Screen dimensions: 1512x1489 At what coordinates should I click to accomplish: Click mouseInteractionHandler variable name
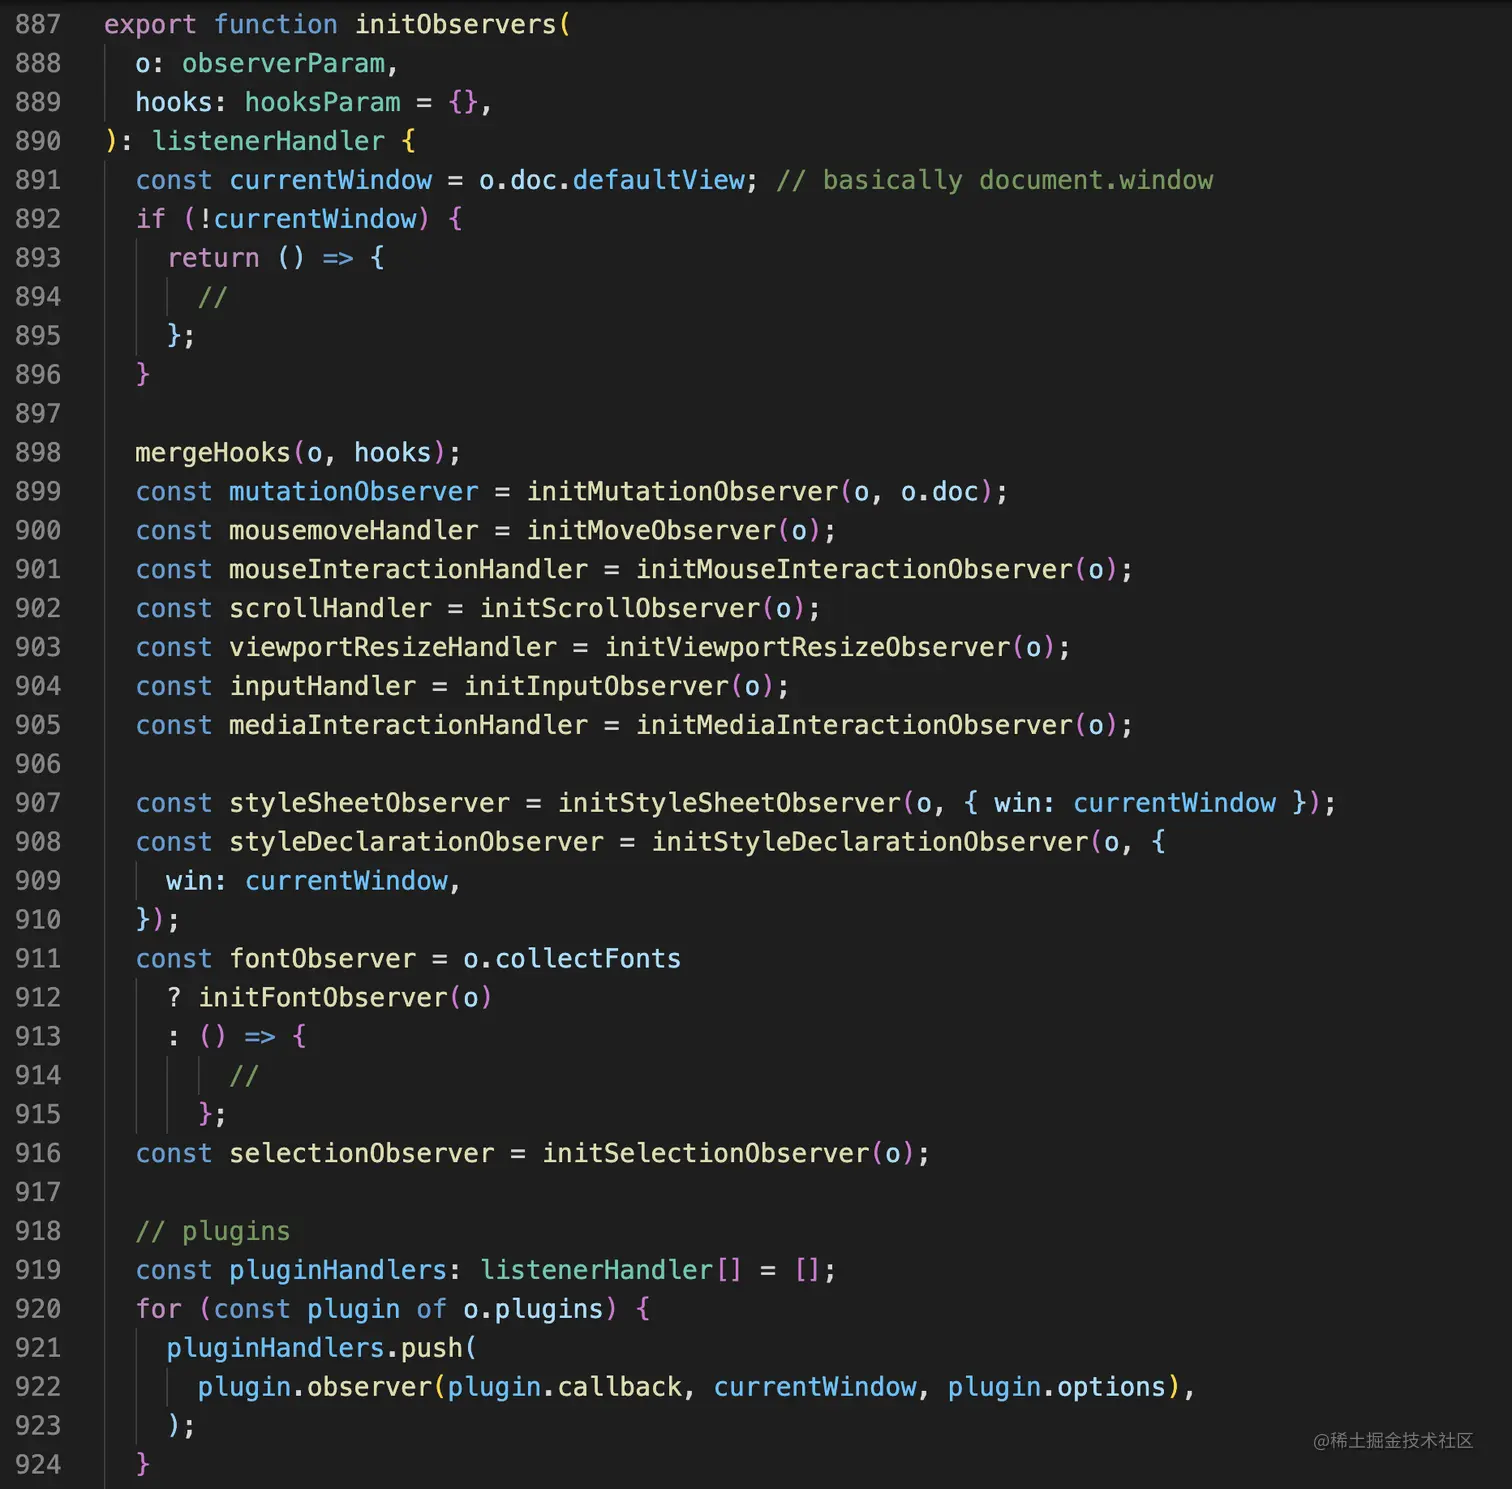coord(409,570)
